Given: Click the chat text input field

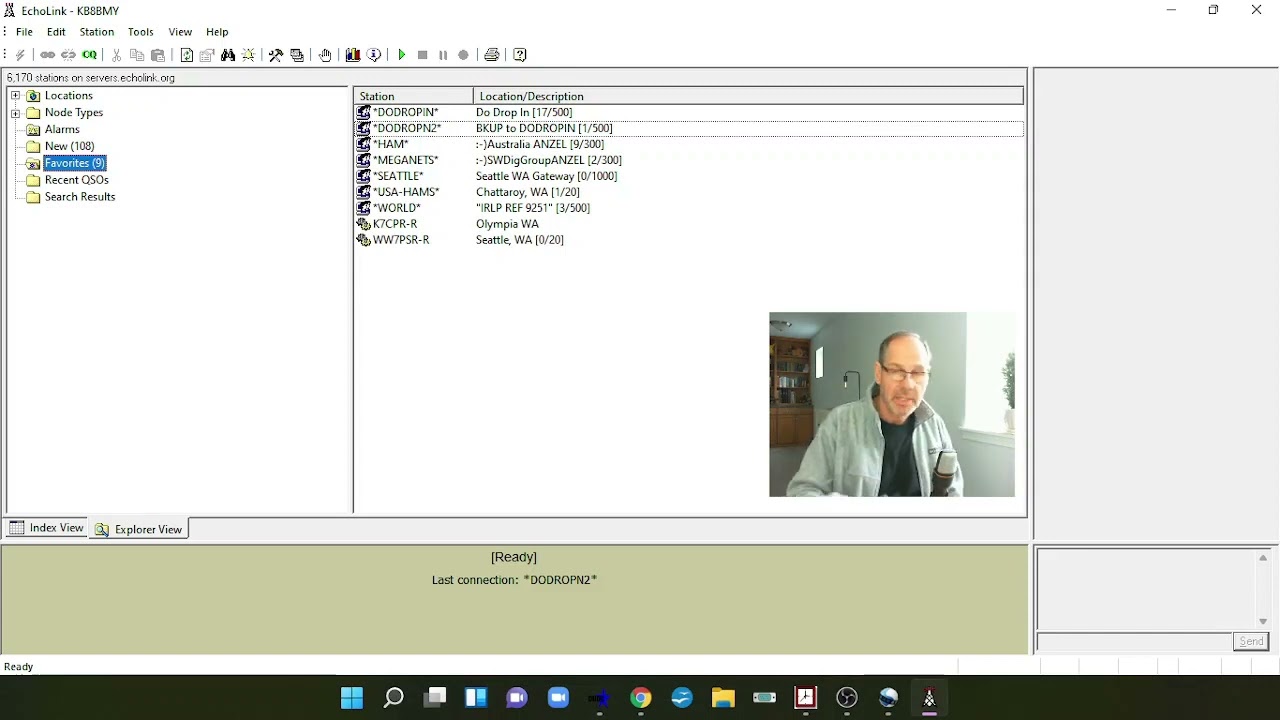Looking at the screenshot, I should point(1135,642).
